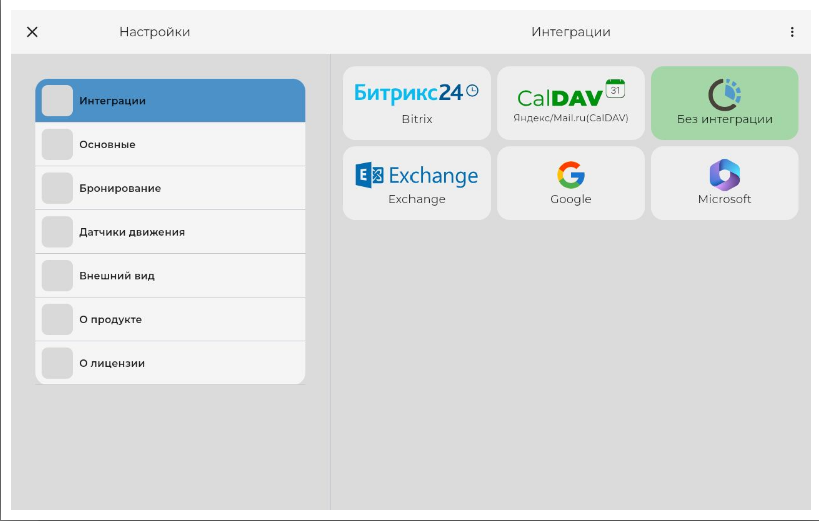This screenshot has width=819, height=521.
Task: Pick the Без интеграции option
Action: [x=724, y=103]
